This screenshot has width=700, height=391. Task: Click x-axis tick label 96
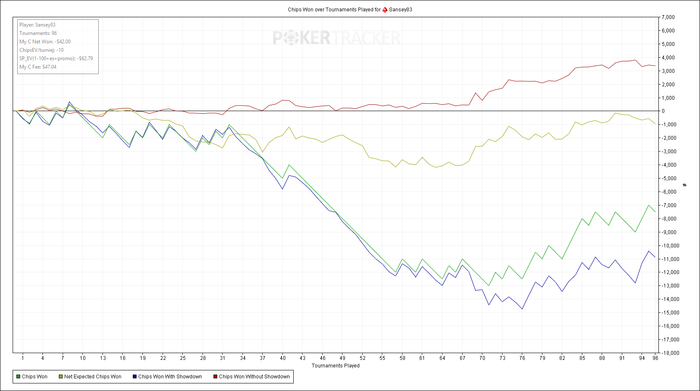[x=655, y=358]
